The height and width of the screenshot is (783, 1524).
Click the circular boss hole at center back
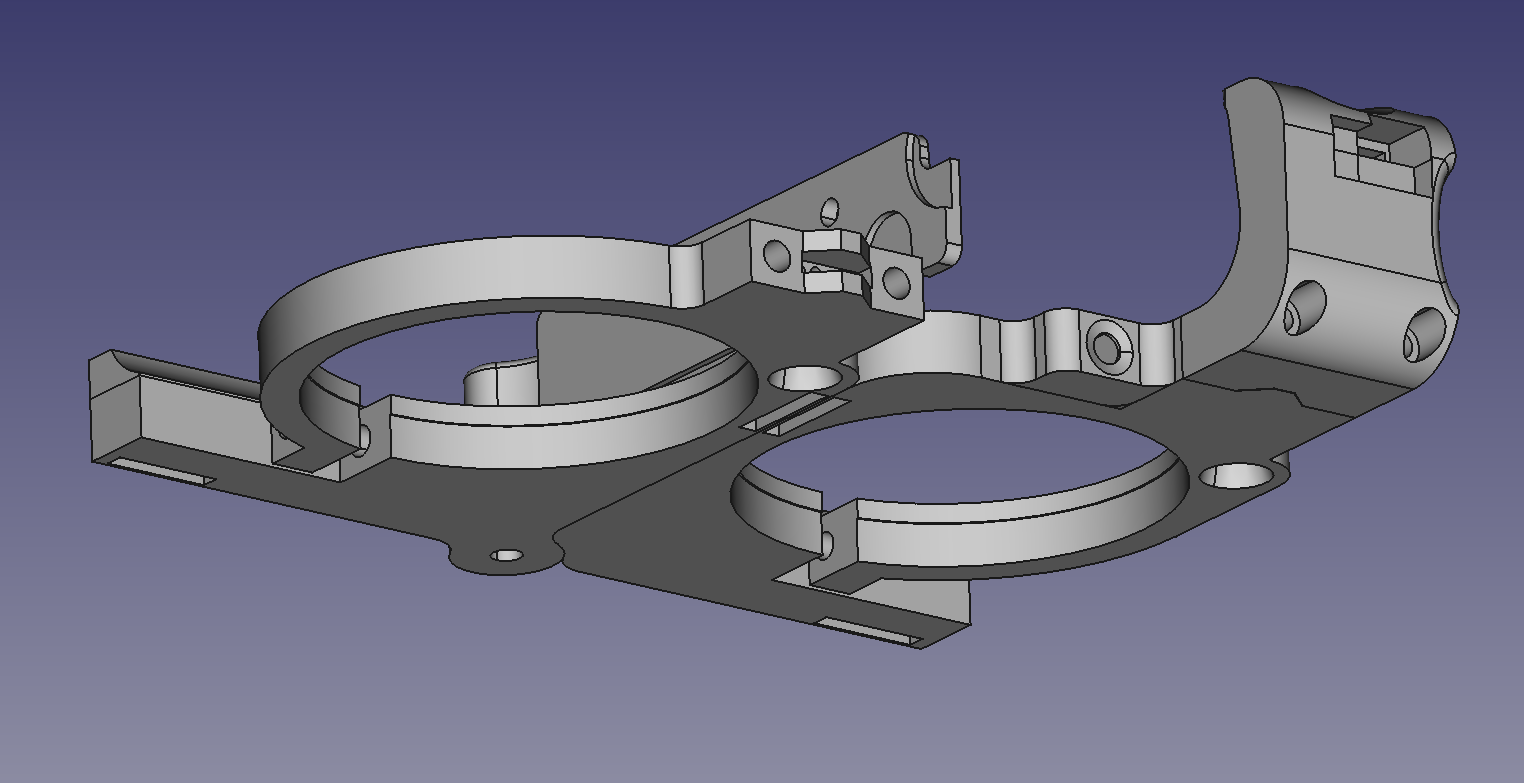(1106, 348)
